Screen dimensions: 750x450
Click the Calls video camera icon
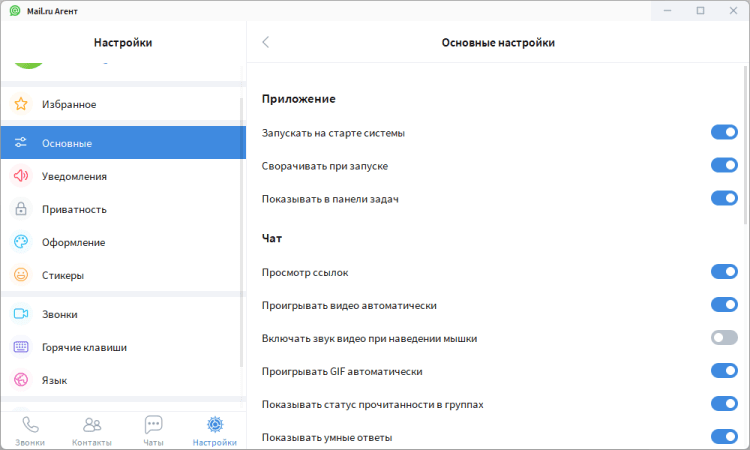pyautogui.click(x=21, y=314)
